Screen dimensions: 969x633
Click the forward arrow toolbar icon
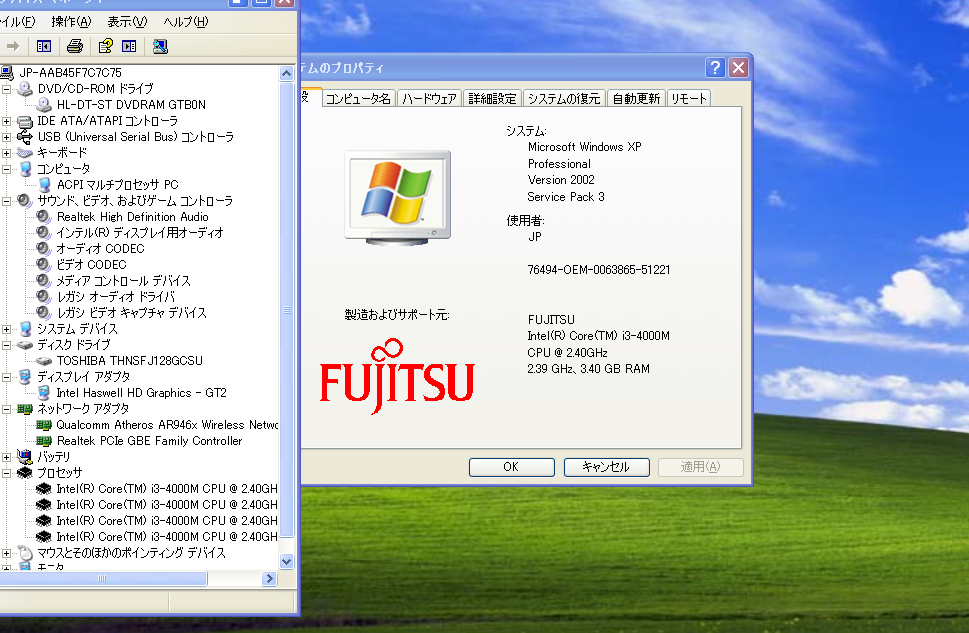tap(12, 46)
